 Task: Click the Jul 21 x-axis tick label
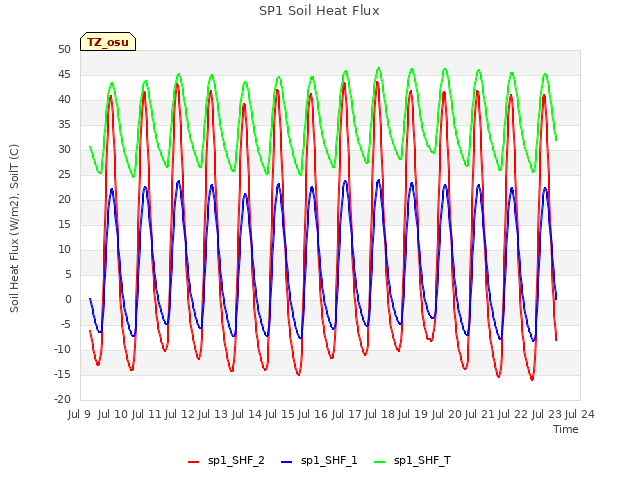[480, 414]
